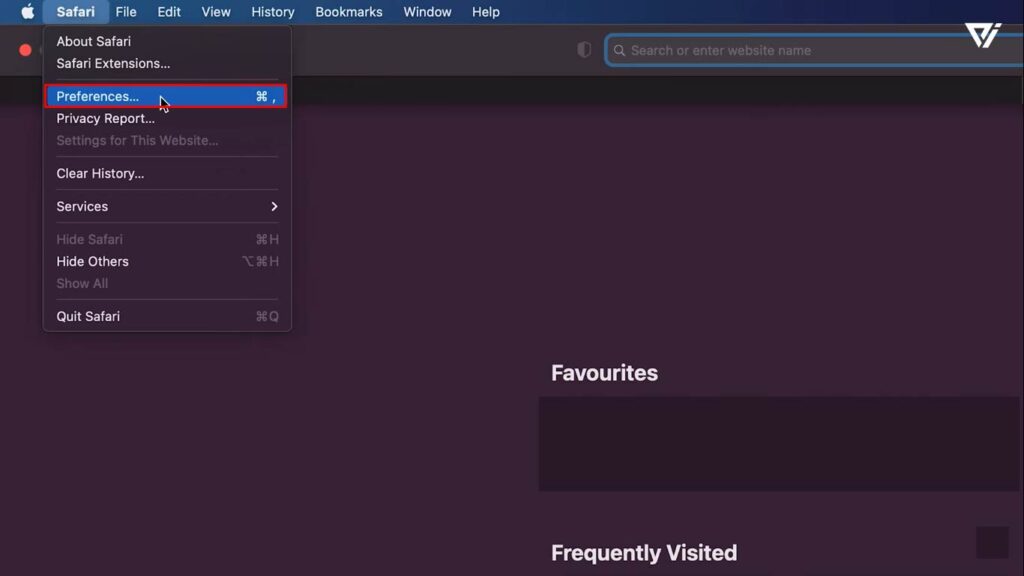Open the View menu
The width and height of the screenshot is (1024, 576).
tap(216, 12)
